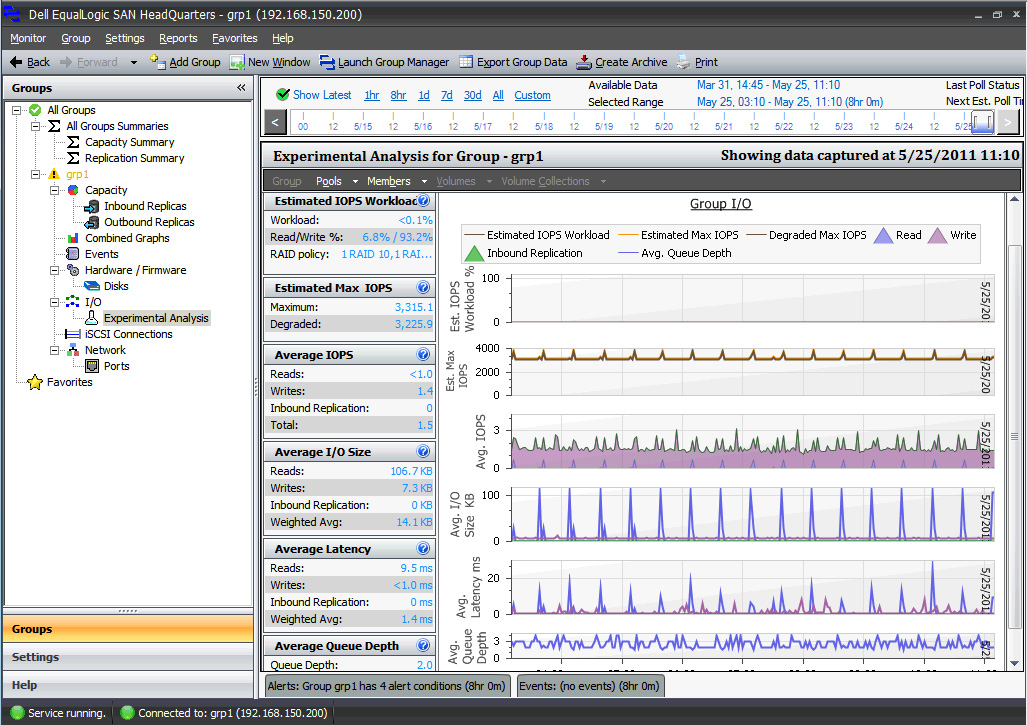Select Capacity Summary in the tree
The image size is (1027, 725).
click(x=129, y=142)
